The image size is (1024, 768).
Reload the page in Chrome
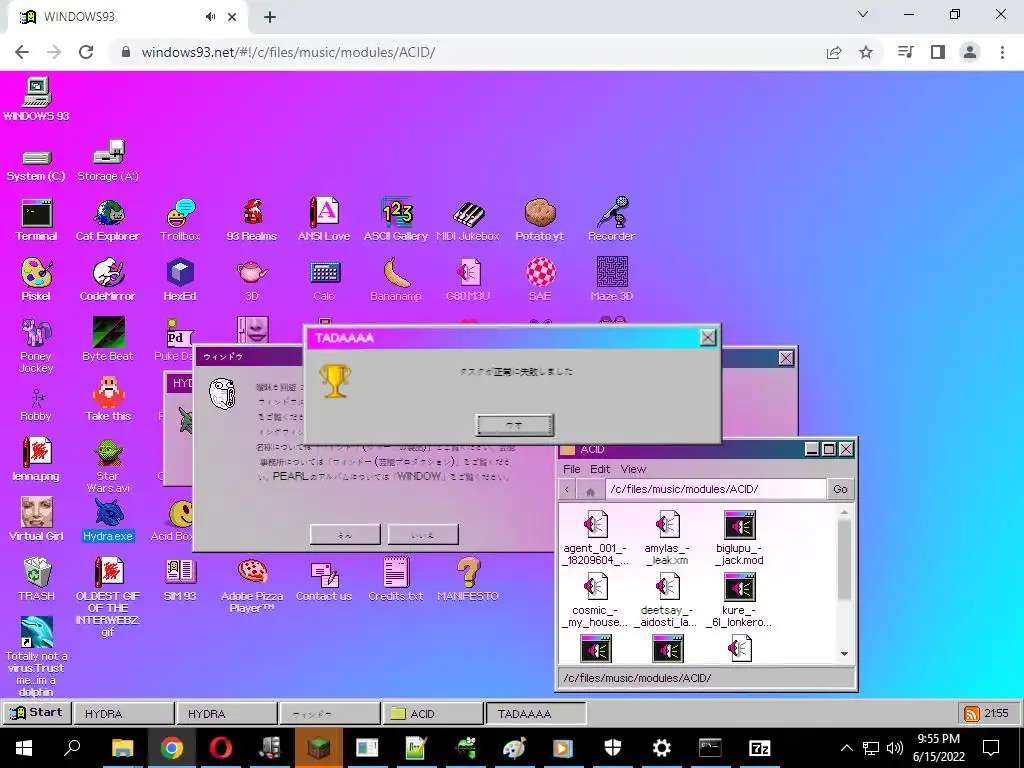tap(86, 52)
